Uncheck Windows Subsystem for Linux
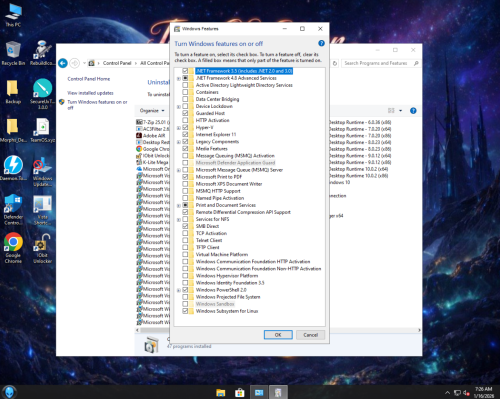 click(x=185, y=311)
